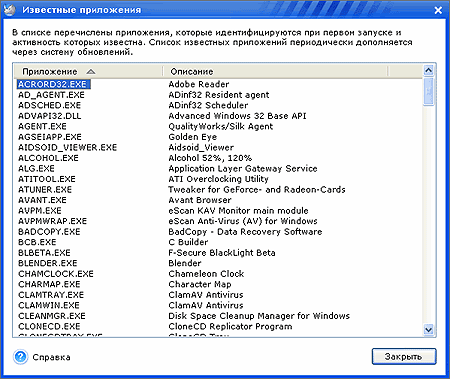Click the blue Help question-mark icon
This screenshot has height=379, width=450.
pos(20,357)
